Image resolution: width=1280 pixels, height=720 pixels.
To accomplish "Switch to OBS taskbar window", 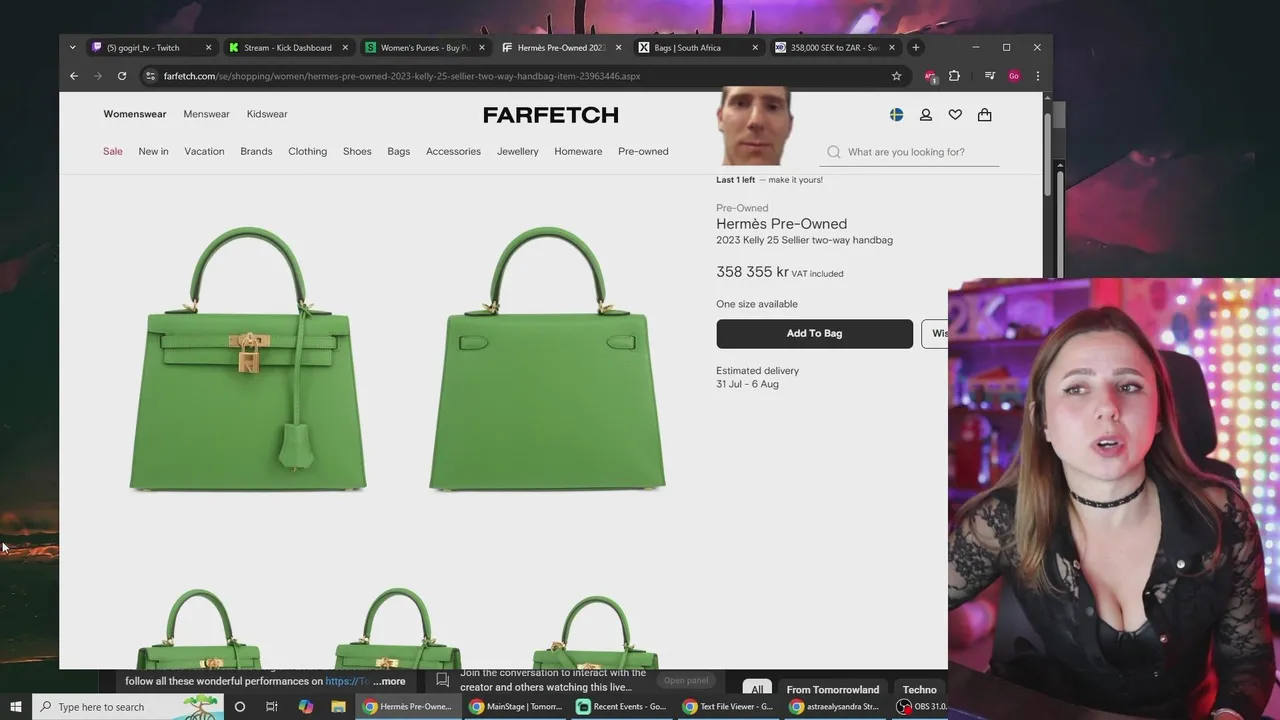I will [x=921, y=706].
